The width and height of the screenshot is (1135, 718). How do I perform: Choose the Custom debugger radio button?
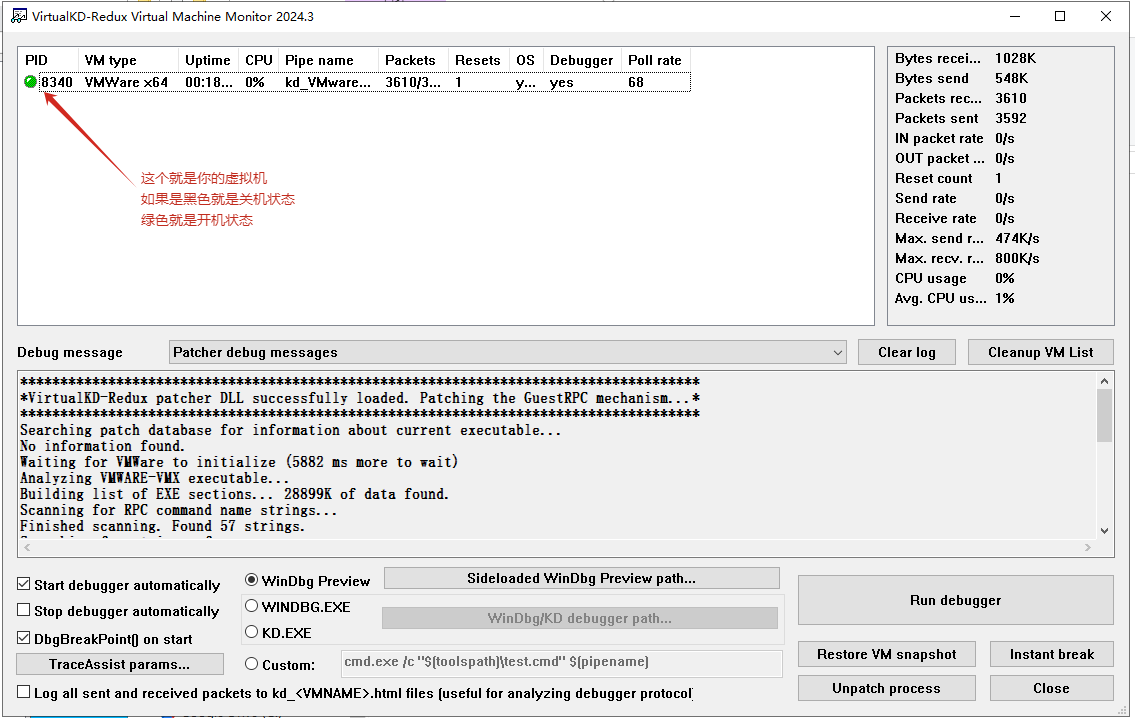pos(252,664)
